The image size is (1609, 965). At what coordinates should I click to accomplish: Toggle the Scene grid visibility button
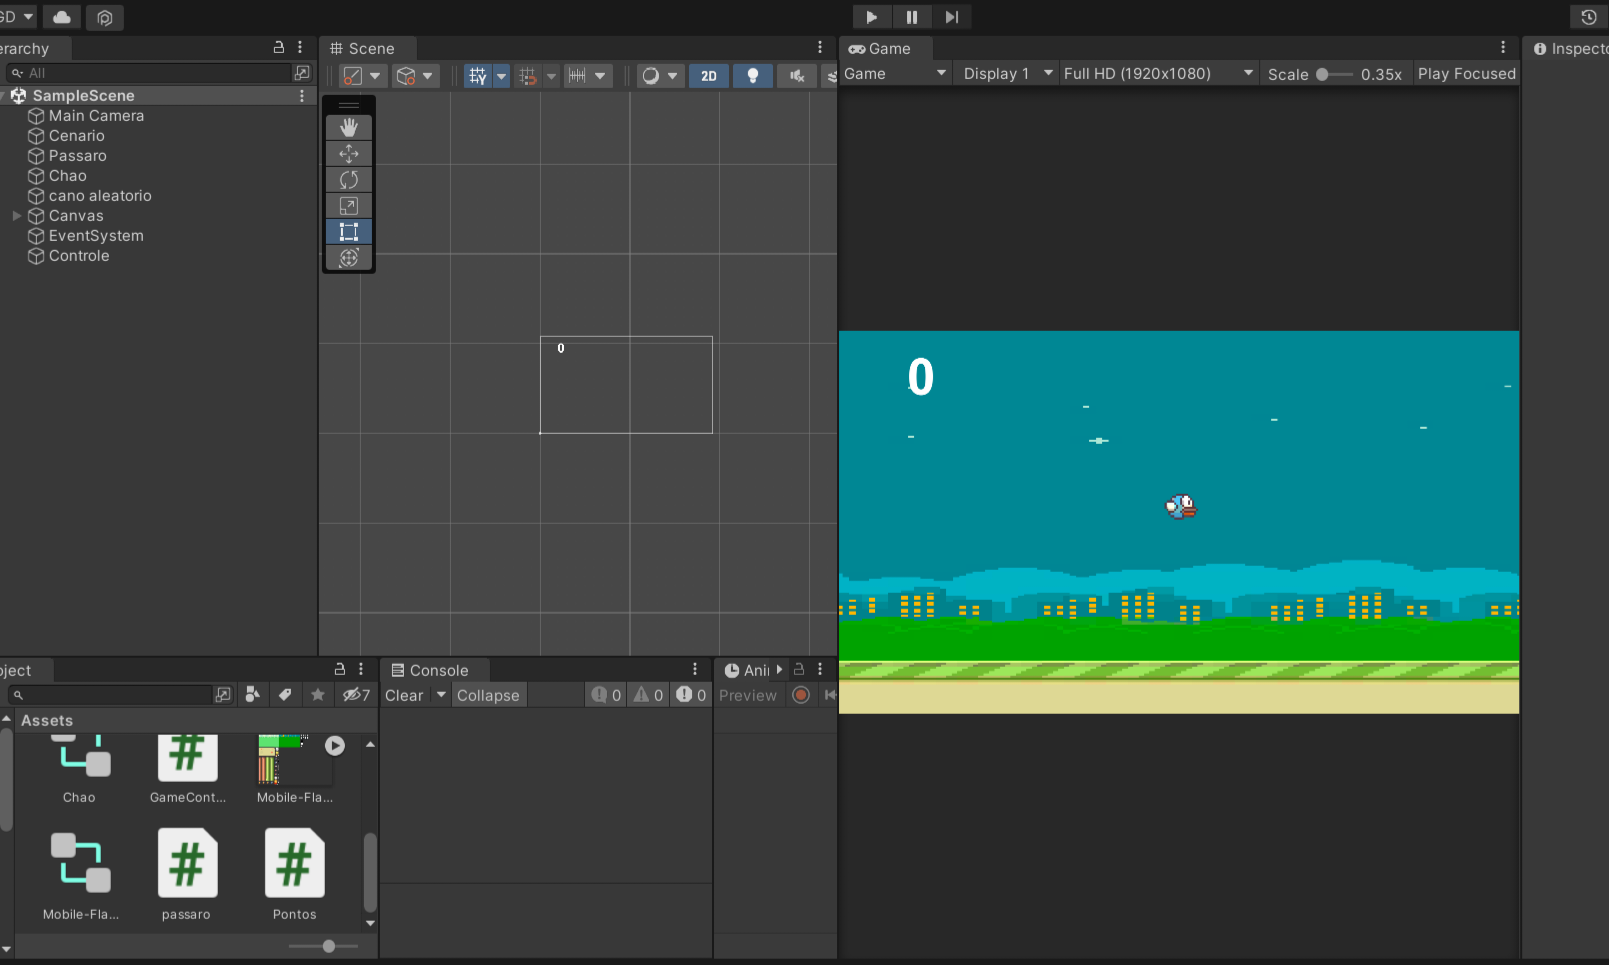tap(477, 76)
